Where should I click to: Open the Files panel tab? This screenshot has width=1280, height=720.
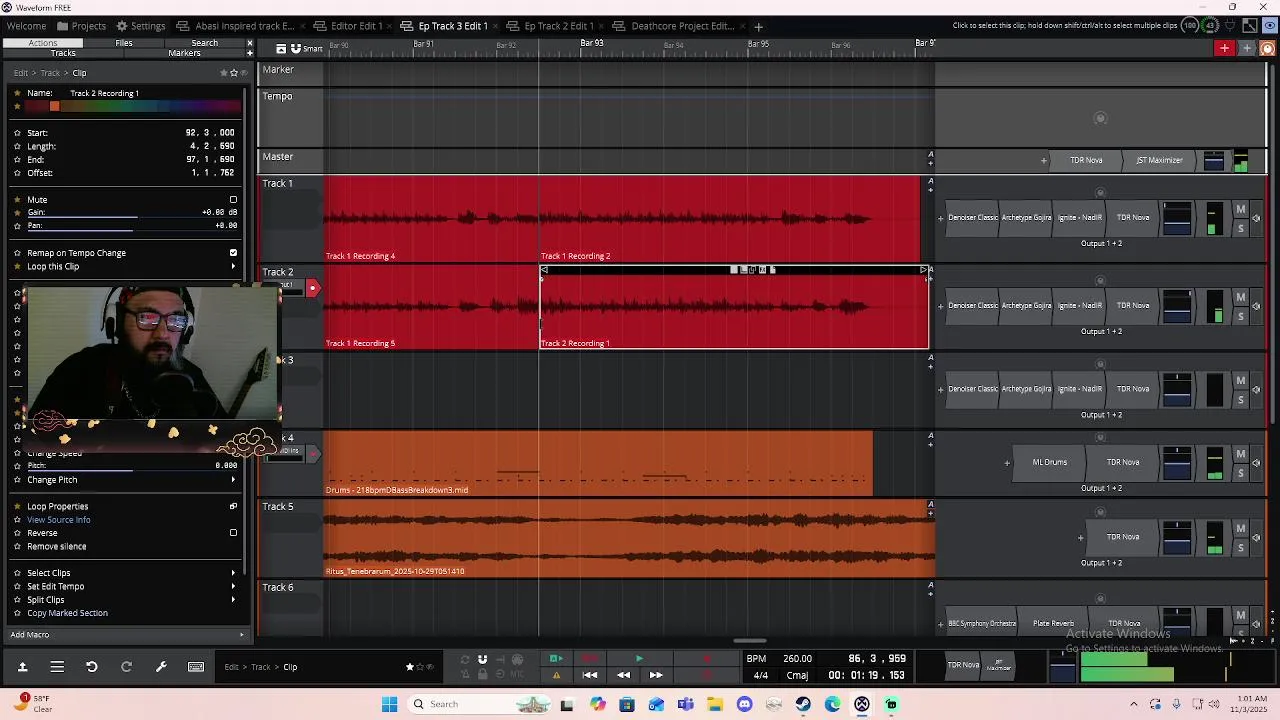pos(124,43)
